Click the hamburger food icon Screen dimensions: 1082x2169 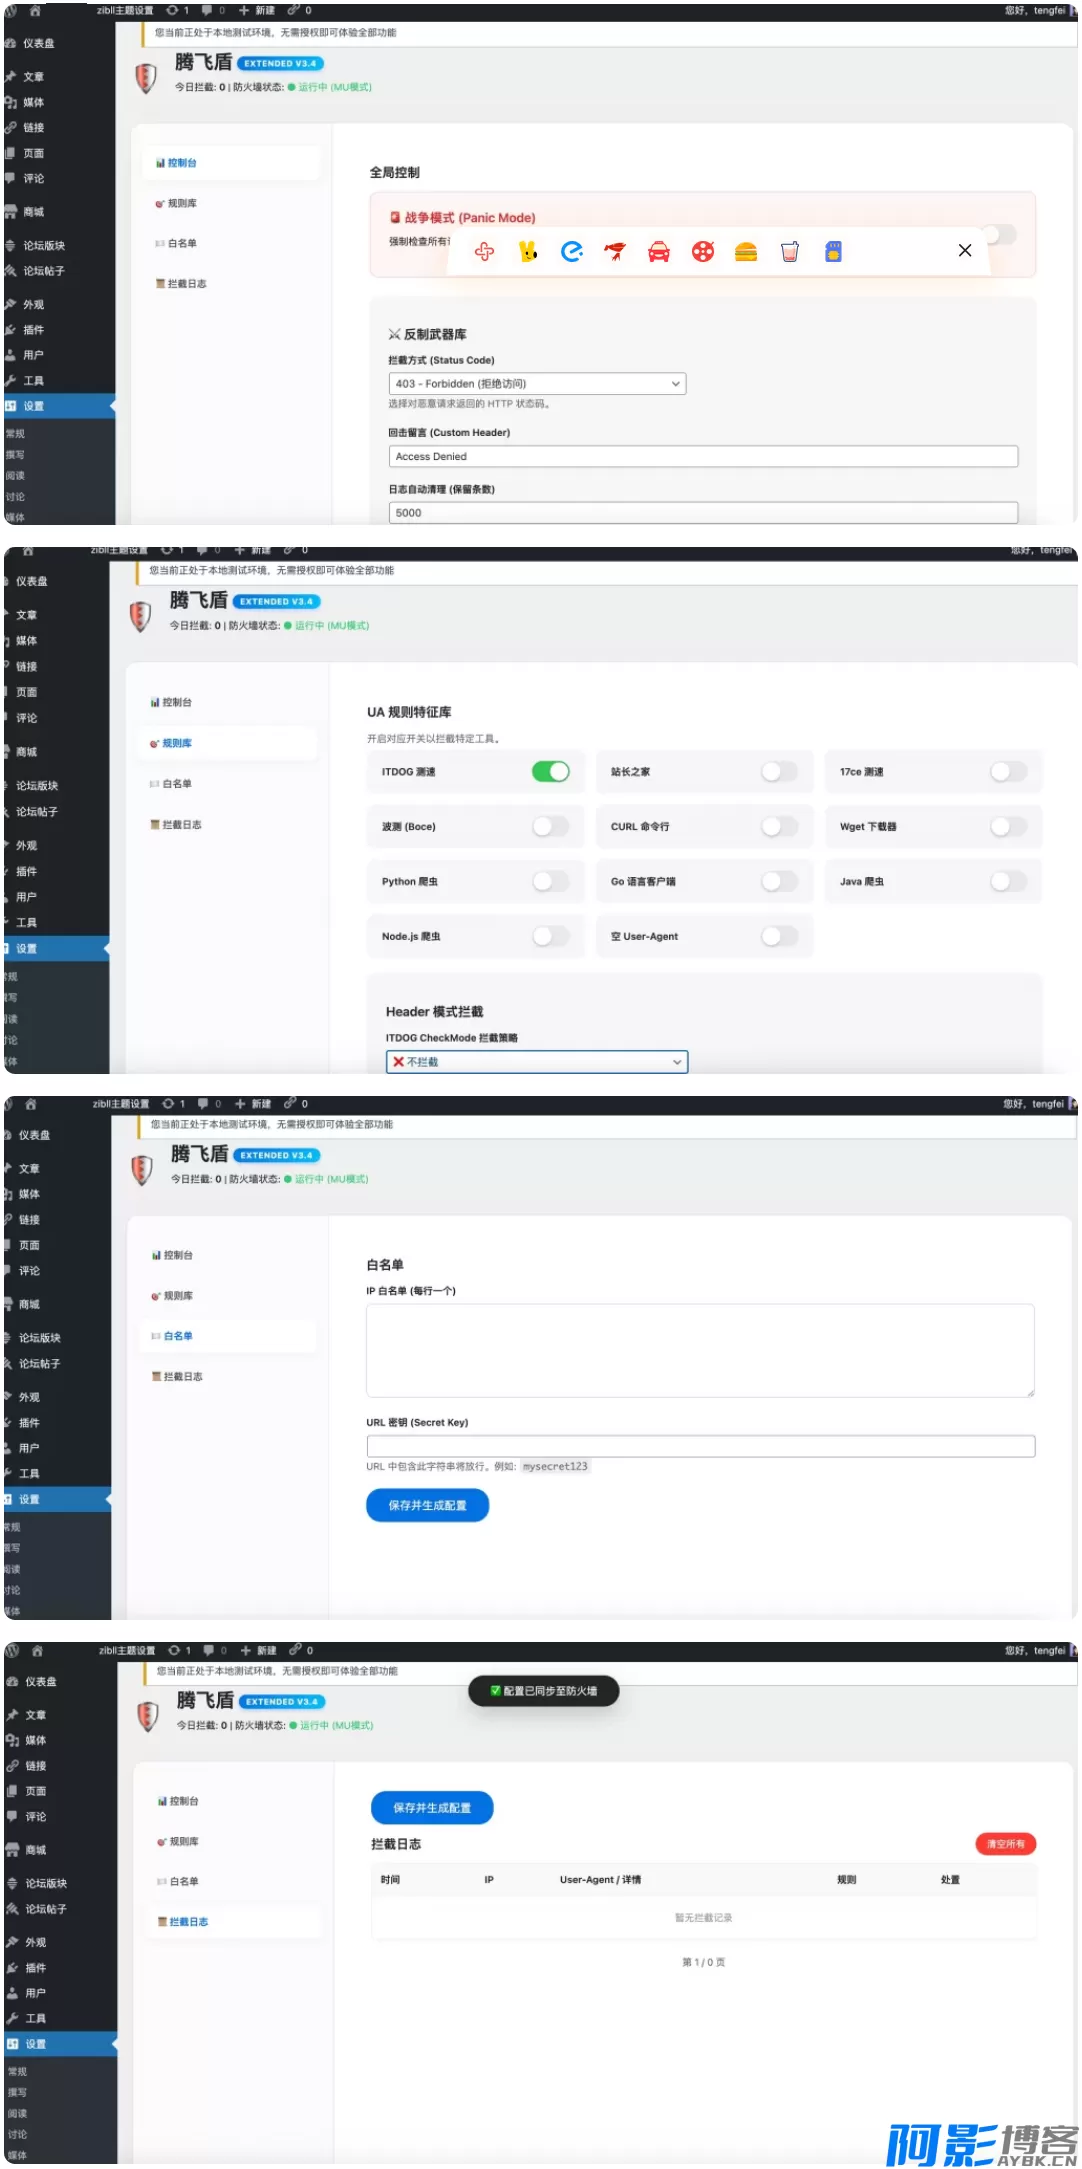[x=746, y=252]
